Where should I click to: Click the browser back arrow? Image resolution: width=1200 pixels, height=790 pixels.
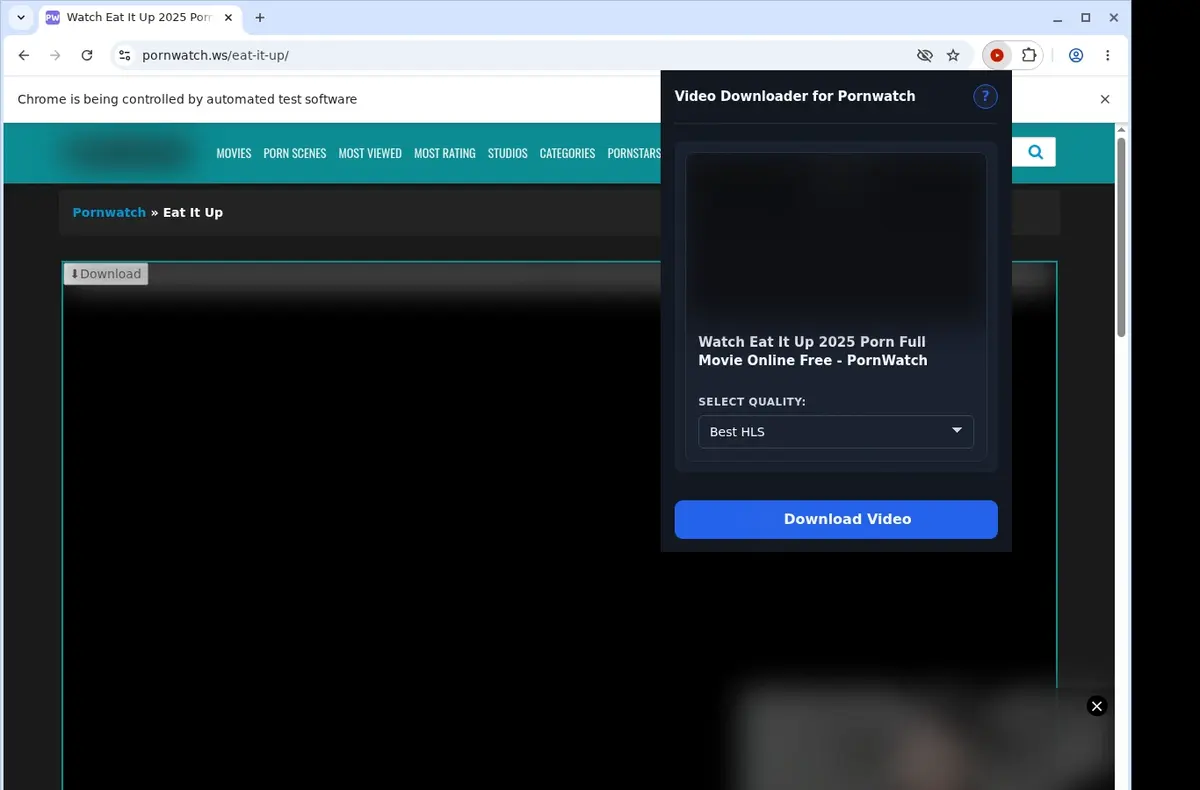(24, 56)
